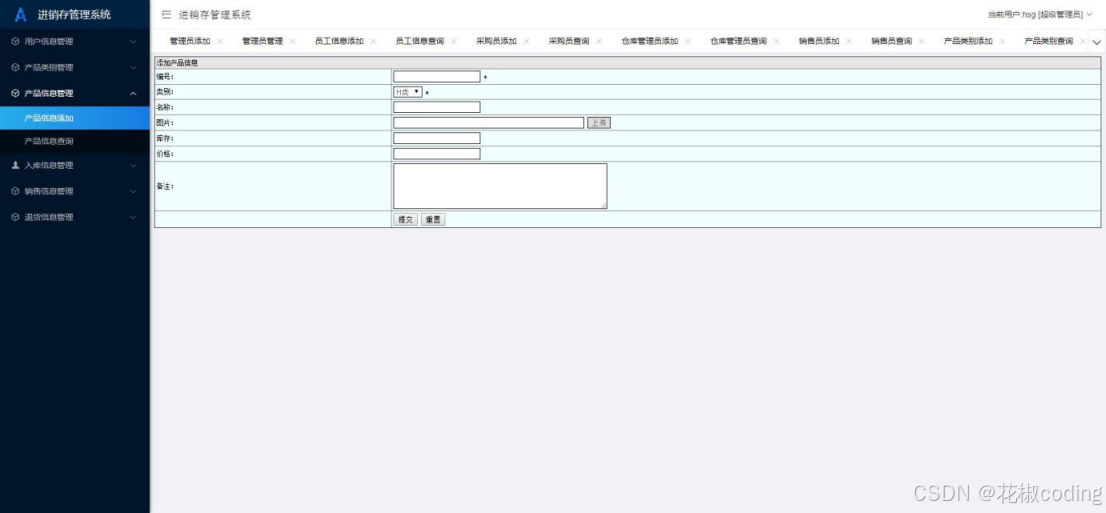Close the 员工信息添加 tab
The width and height of the screenshot is (1106, 513).
tap(373, 42)
